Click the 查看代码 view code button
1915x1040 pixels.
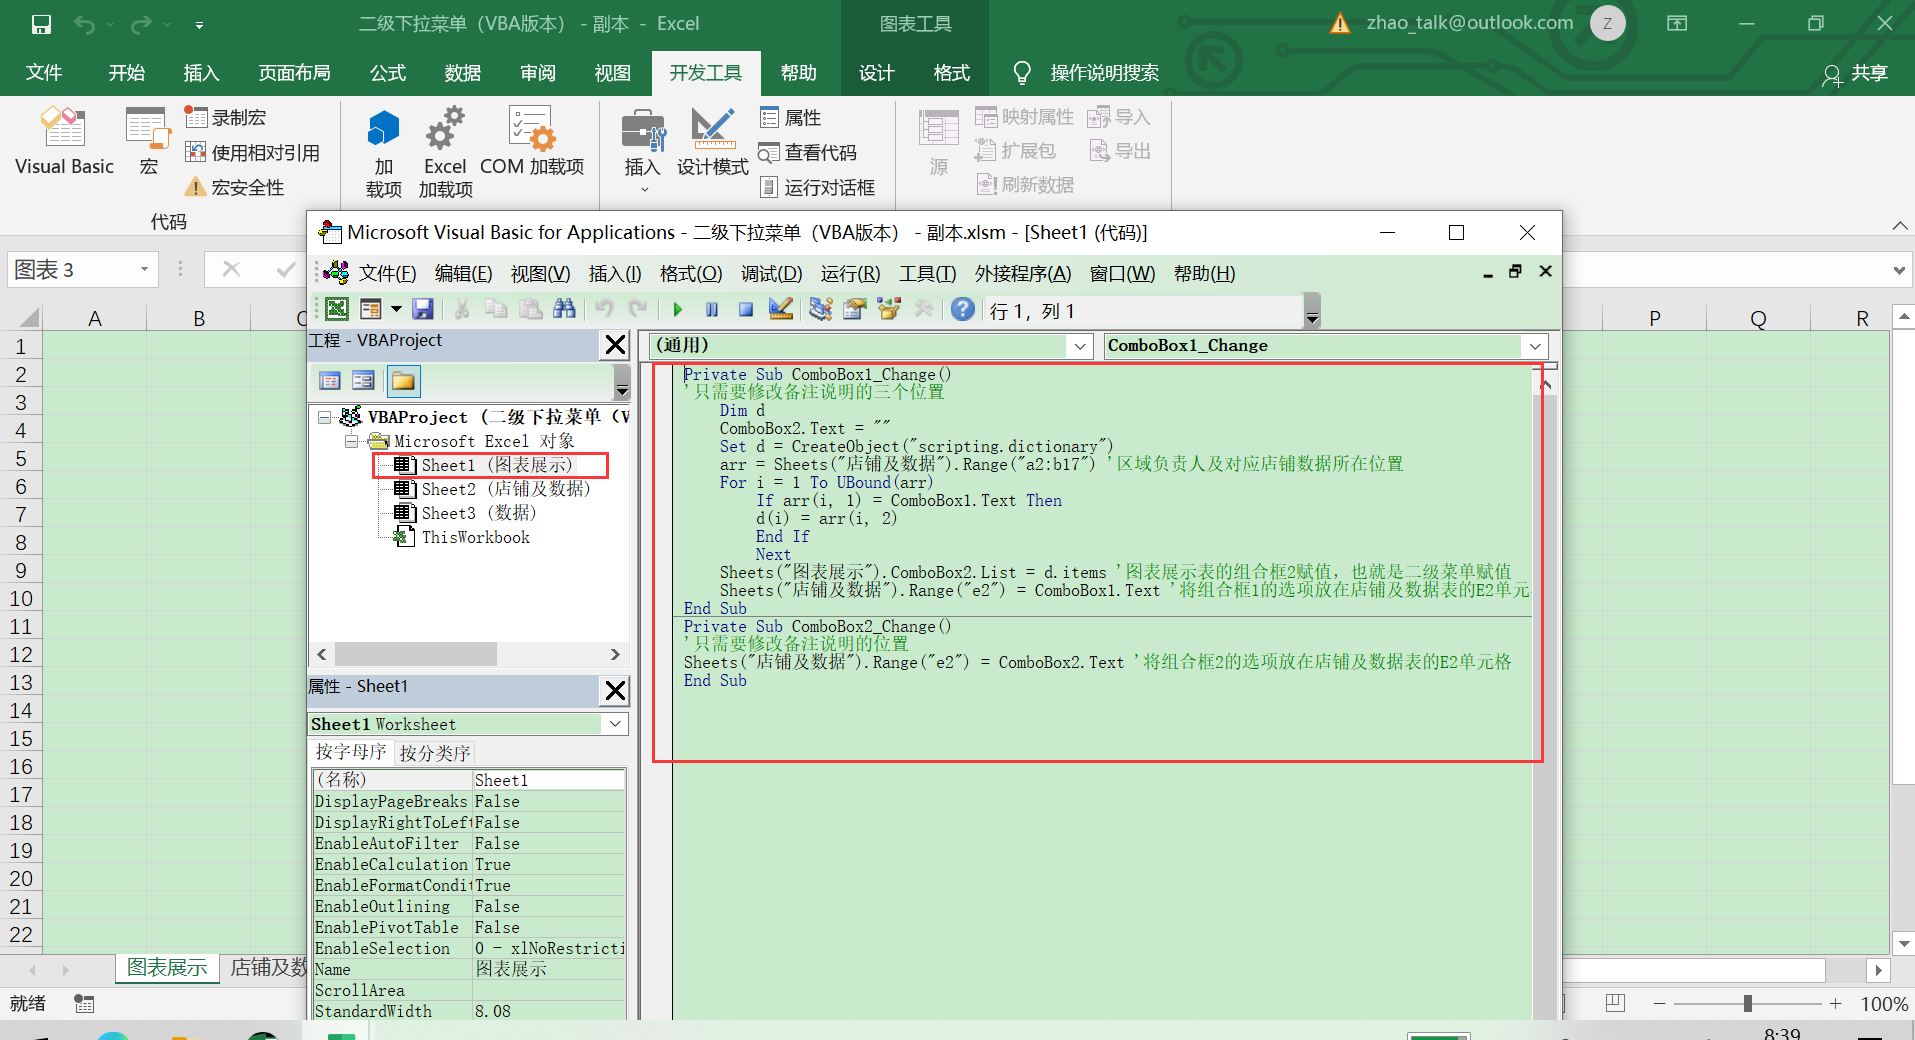click(x=808, y=152)
